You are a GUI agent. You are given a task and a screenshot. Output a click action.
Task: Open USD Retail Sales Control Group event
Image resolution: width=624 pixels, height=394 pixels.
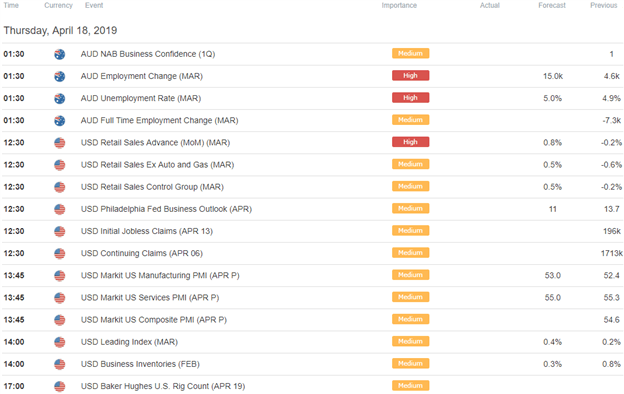click(152, 187)
